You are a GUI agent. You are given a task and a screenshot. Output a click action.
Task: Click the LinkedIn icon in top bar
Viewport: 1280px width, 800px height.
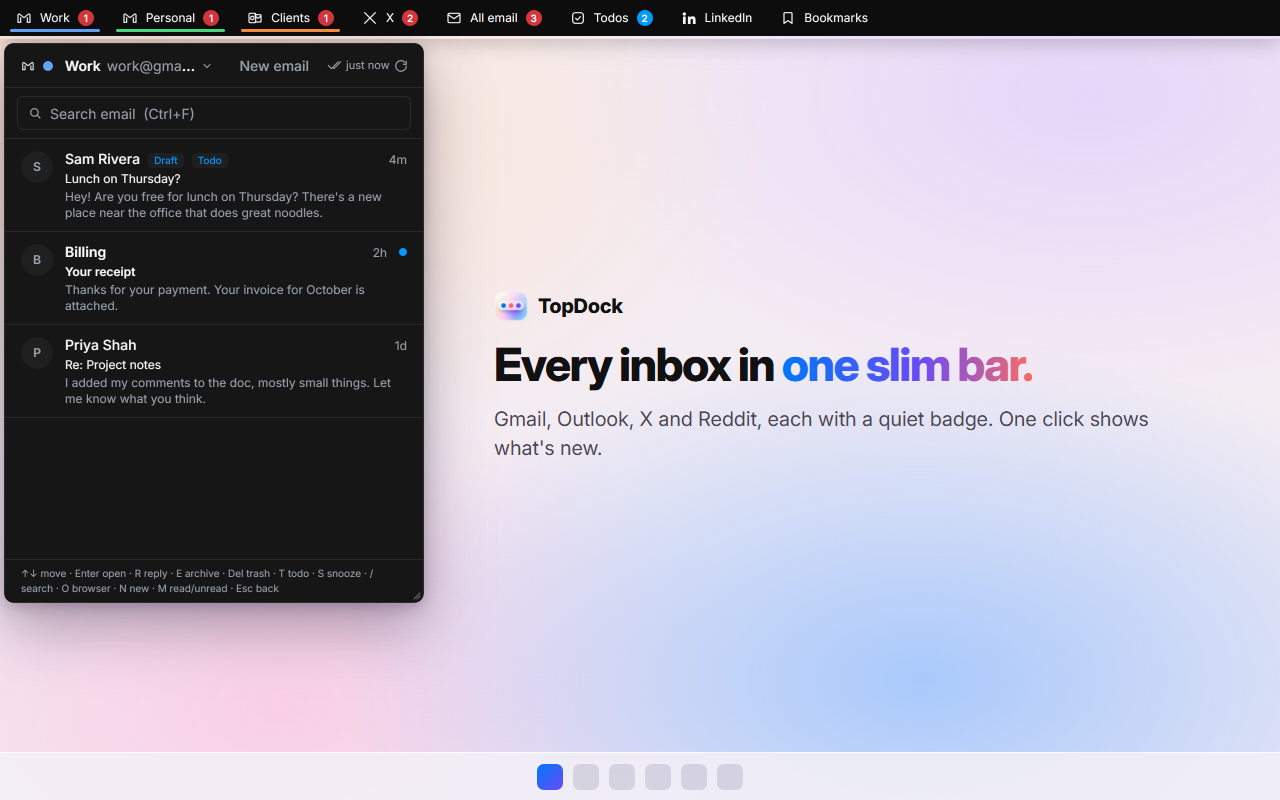689,18
